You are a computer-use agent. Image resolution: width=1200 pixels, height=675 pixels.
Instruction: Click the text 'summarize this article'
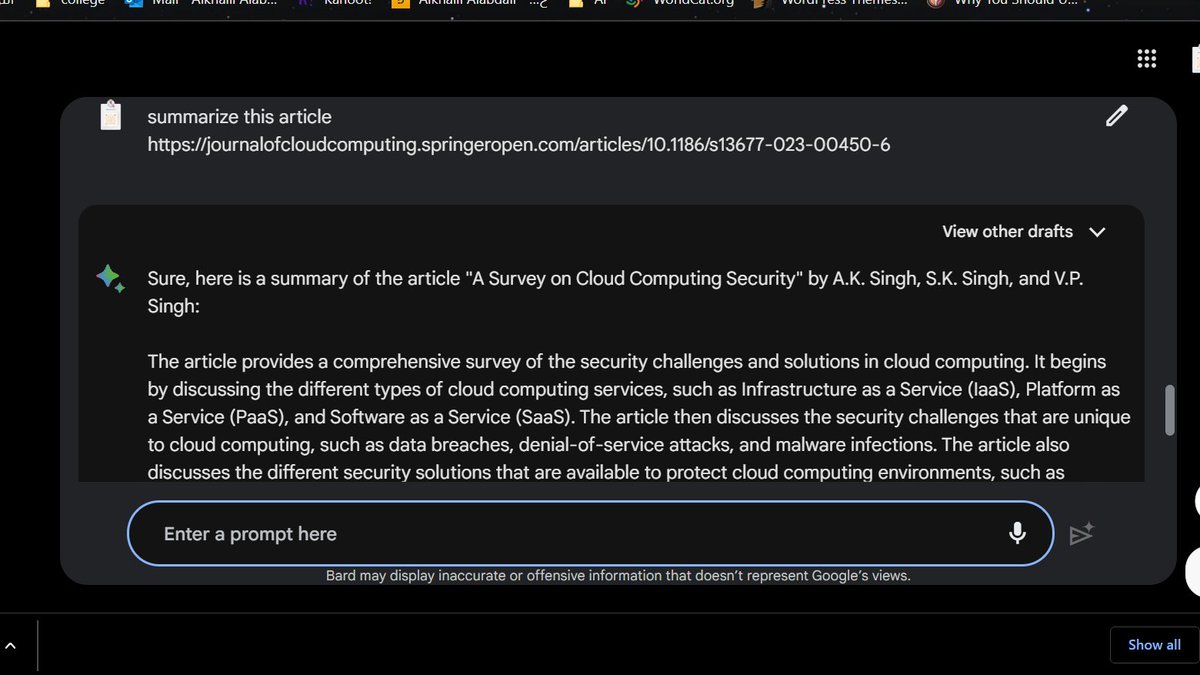239,117
